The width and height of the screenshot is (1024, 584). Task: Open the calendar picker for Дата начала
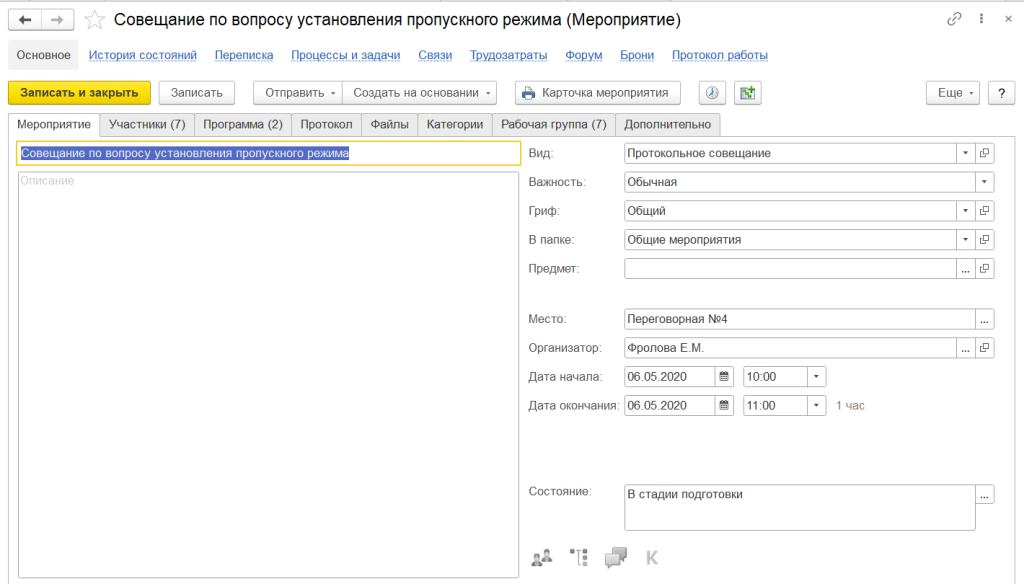pos(725,377)
